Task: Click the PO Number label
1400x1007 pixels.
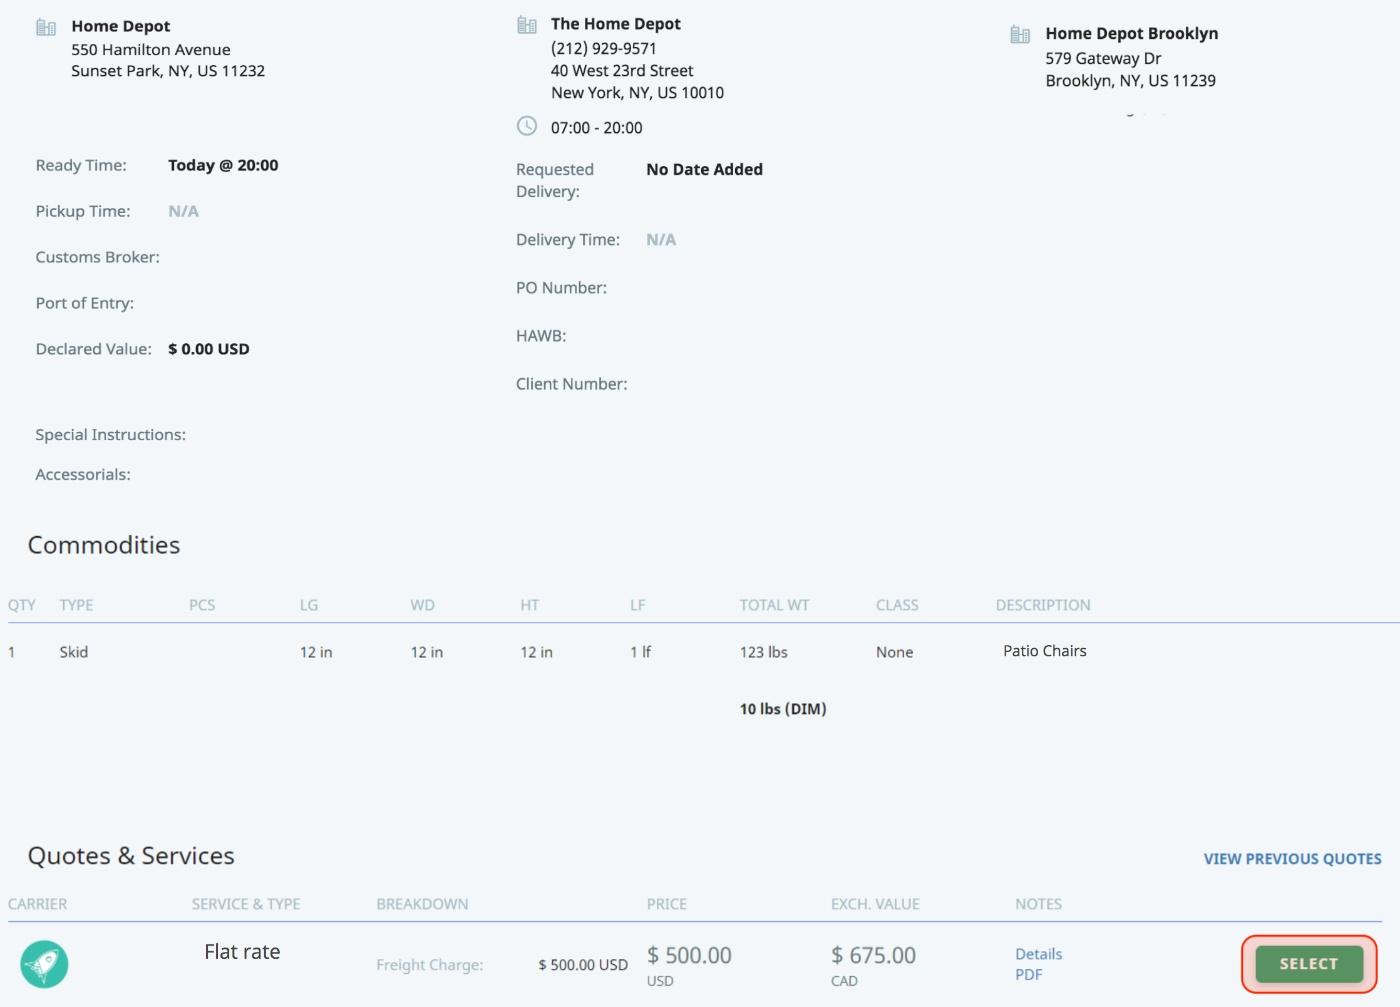Action: pyautogui.click(x=561, y=288)
